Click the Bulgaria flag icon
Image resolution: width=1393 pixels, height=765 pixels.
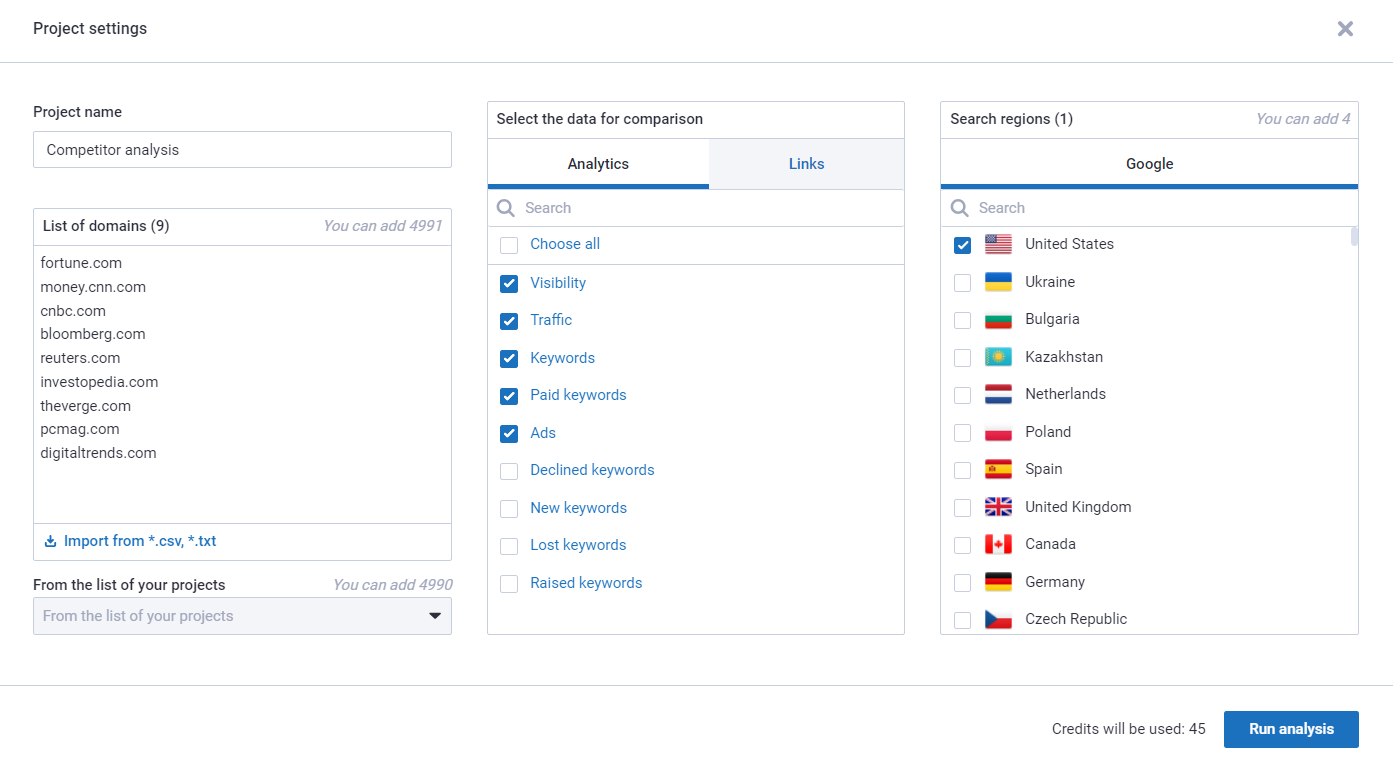coord(998,319)
